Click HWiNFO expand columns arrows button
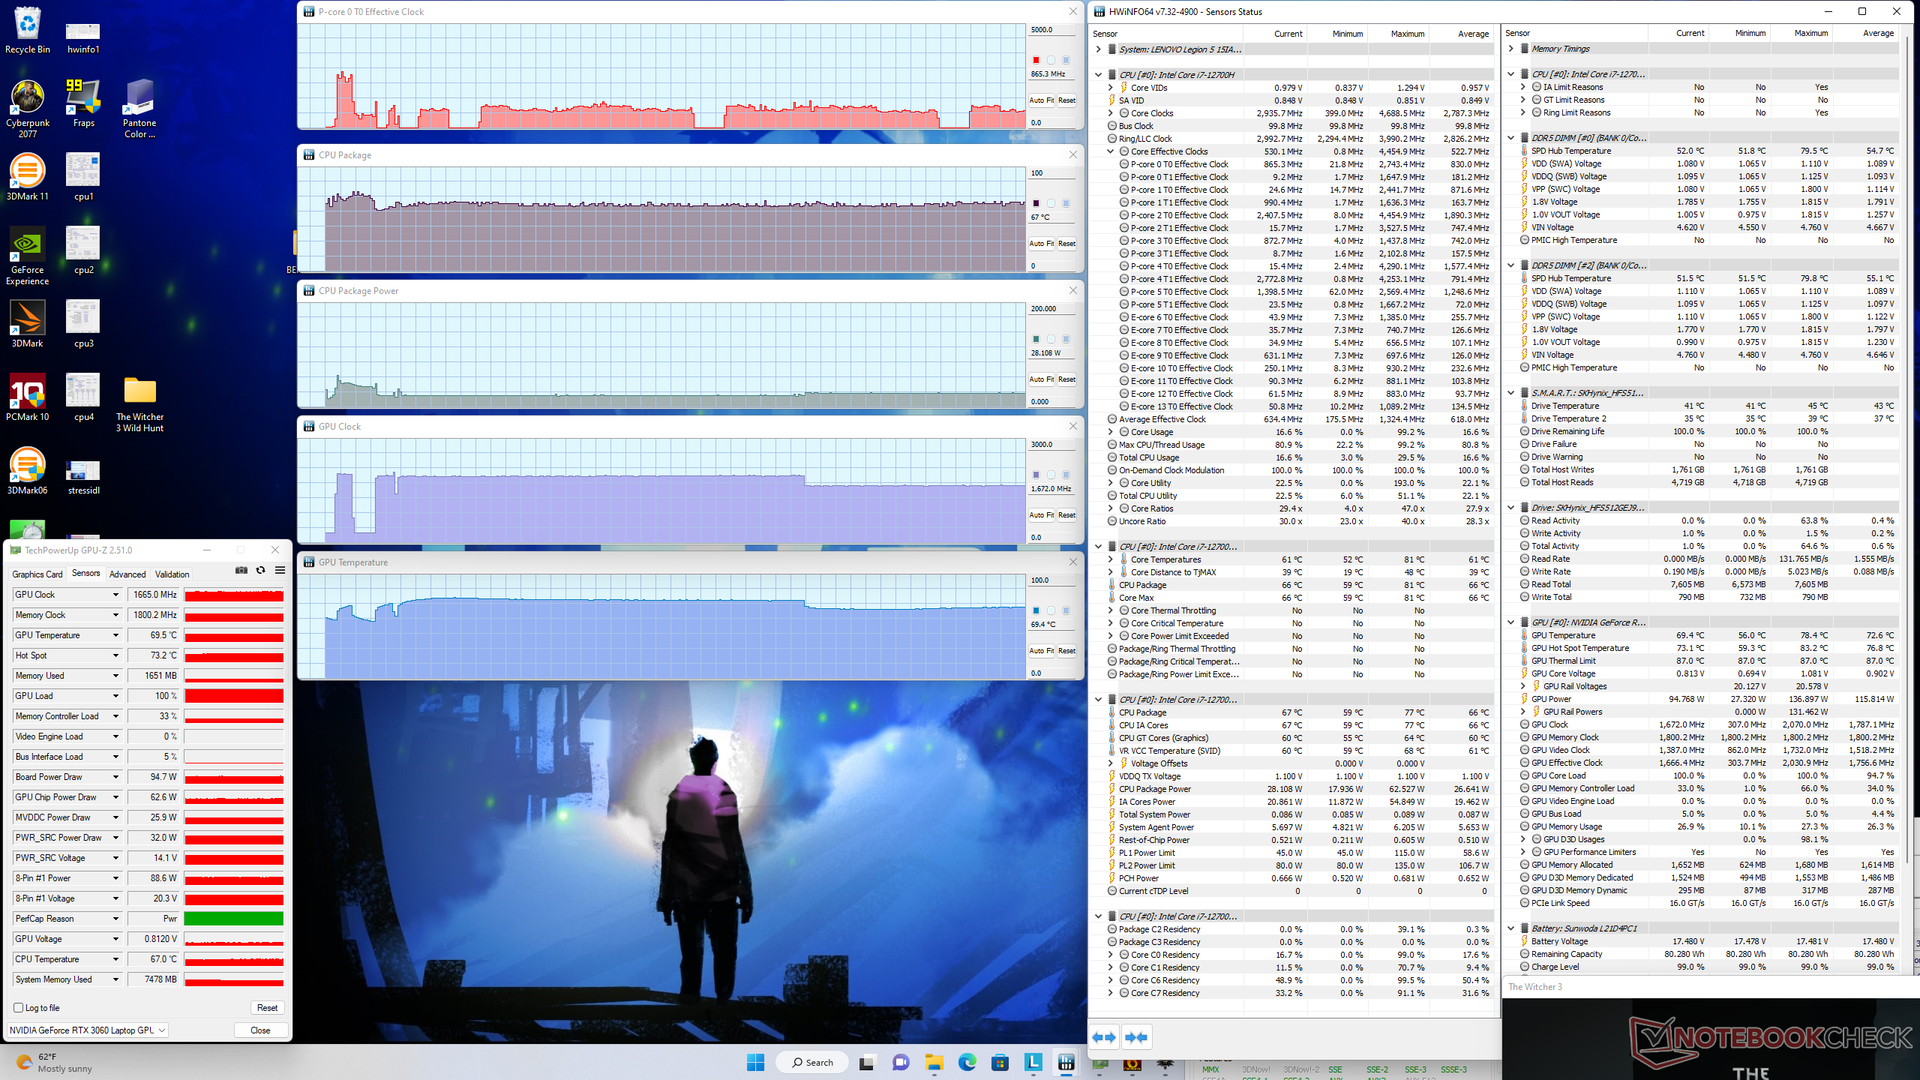The width and height of the screenshot is (1920, 1080). tap(1104, 1037)
